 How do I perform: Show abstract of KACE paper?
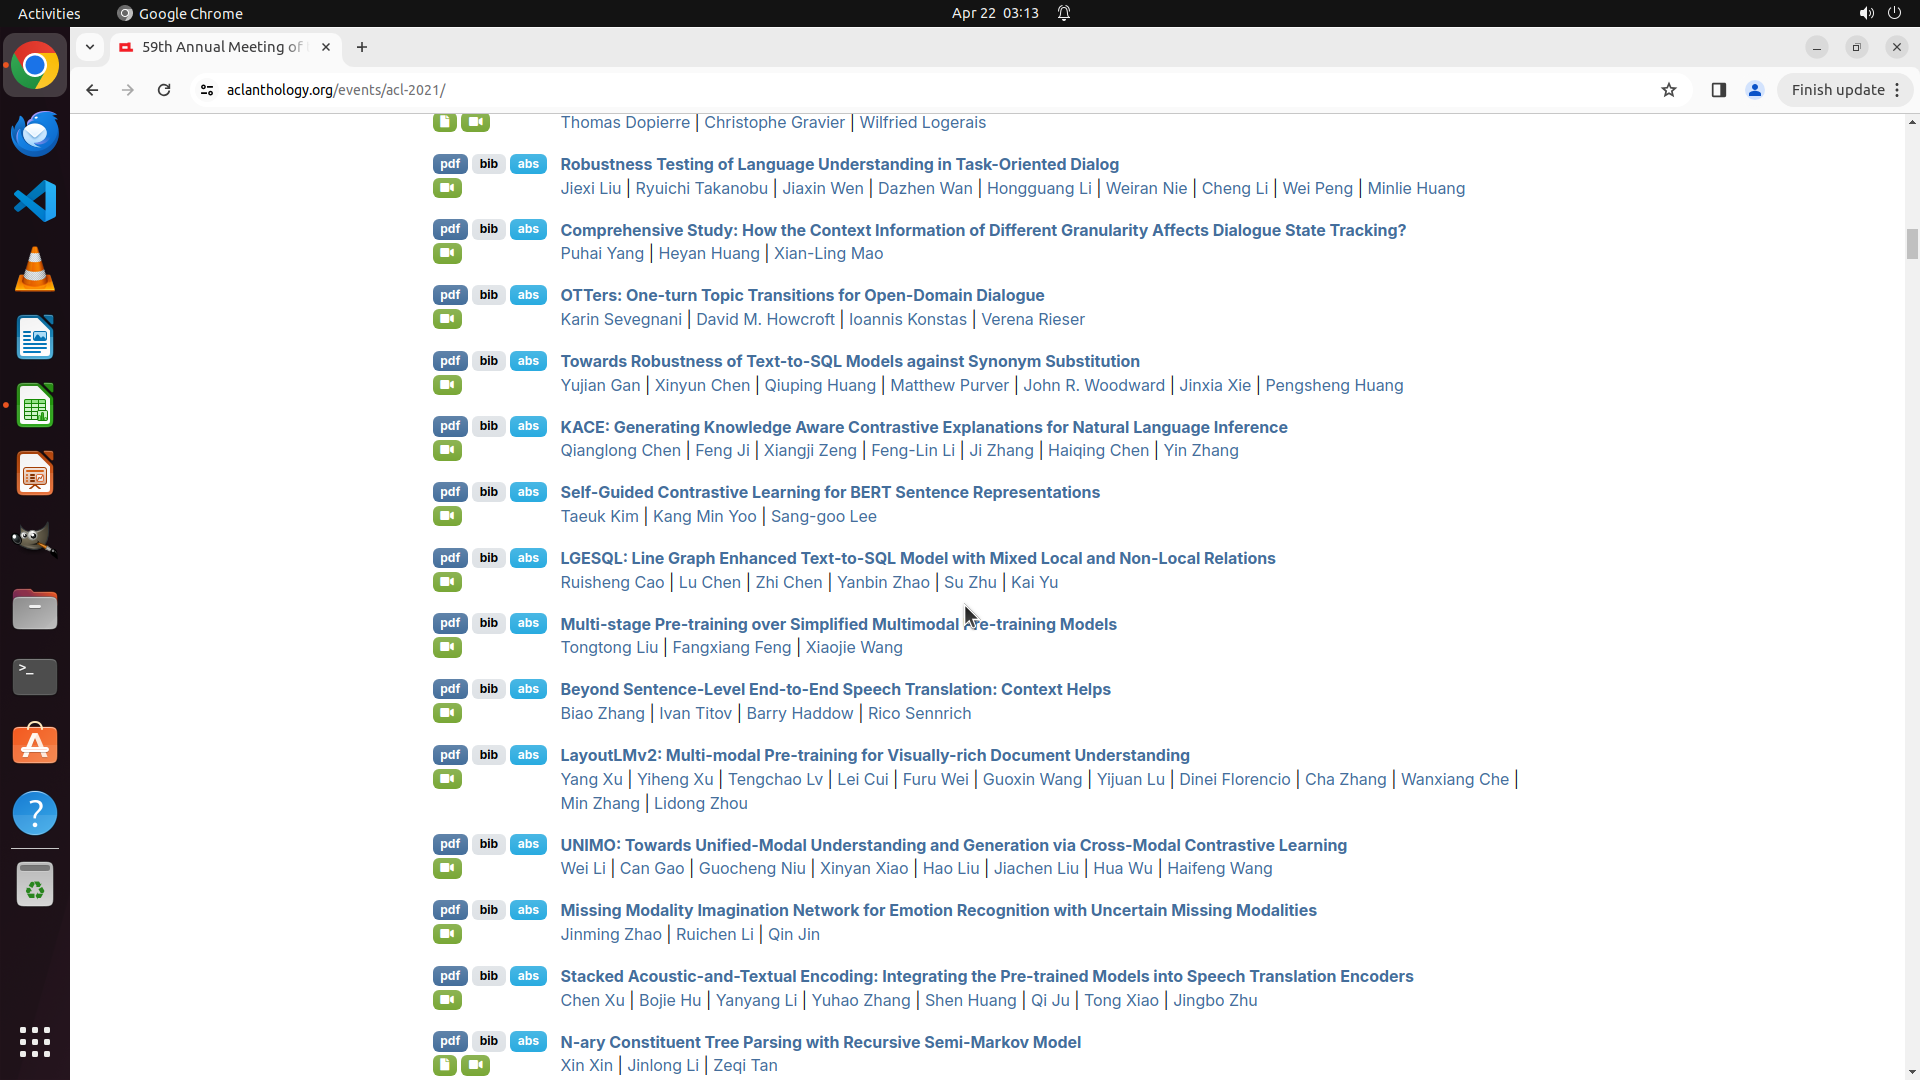point(528,426)
